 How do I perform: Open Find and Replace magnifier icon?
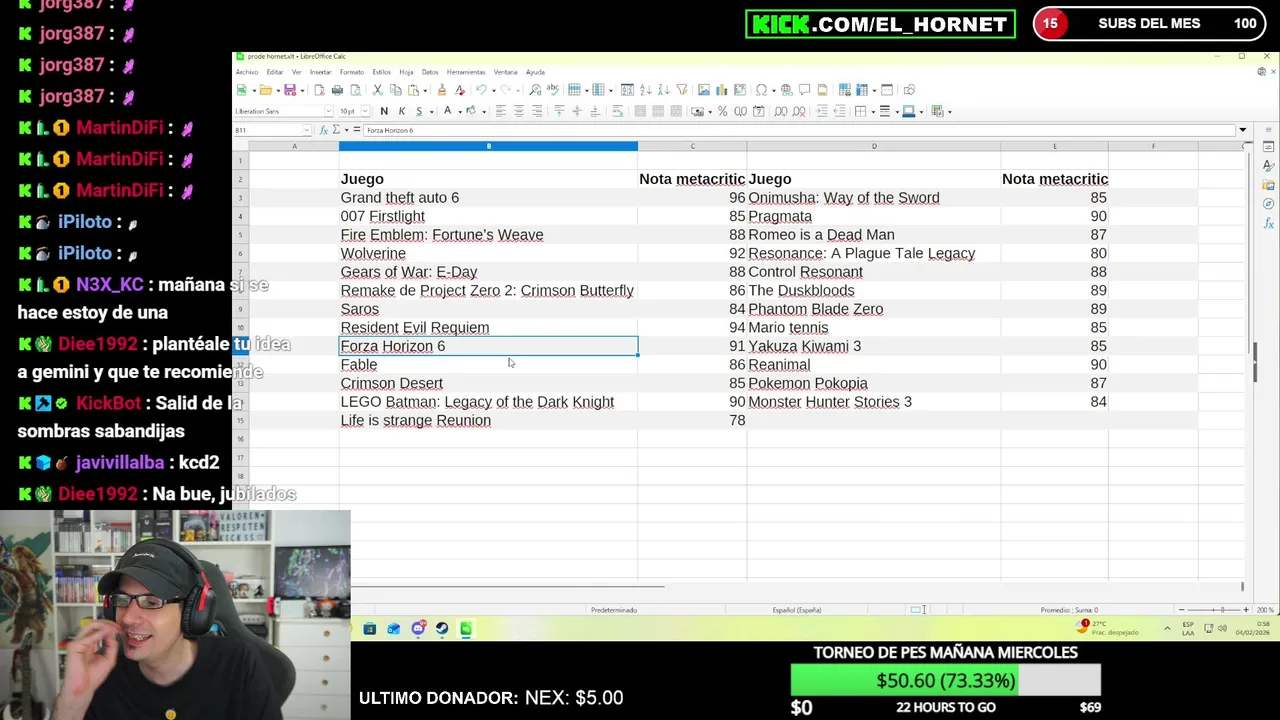click(535, 90)
